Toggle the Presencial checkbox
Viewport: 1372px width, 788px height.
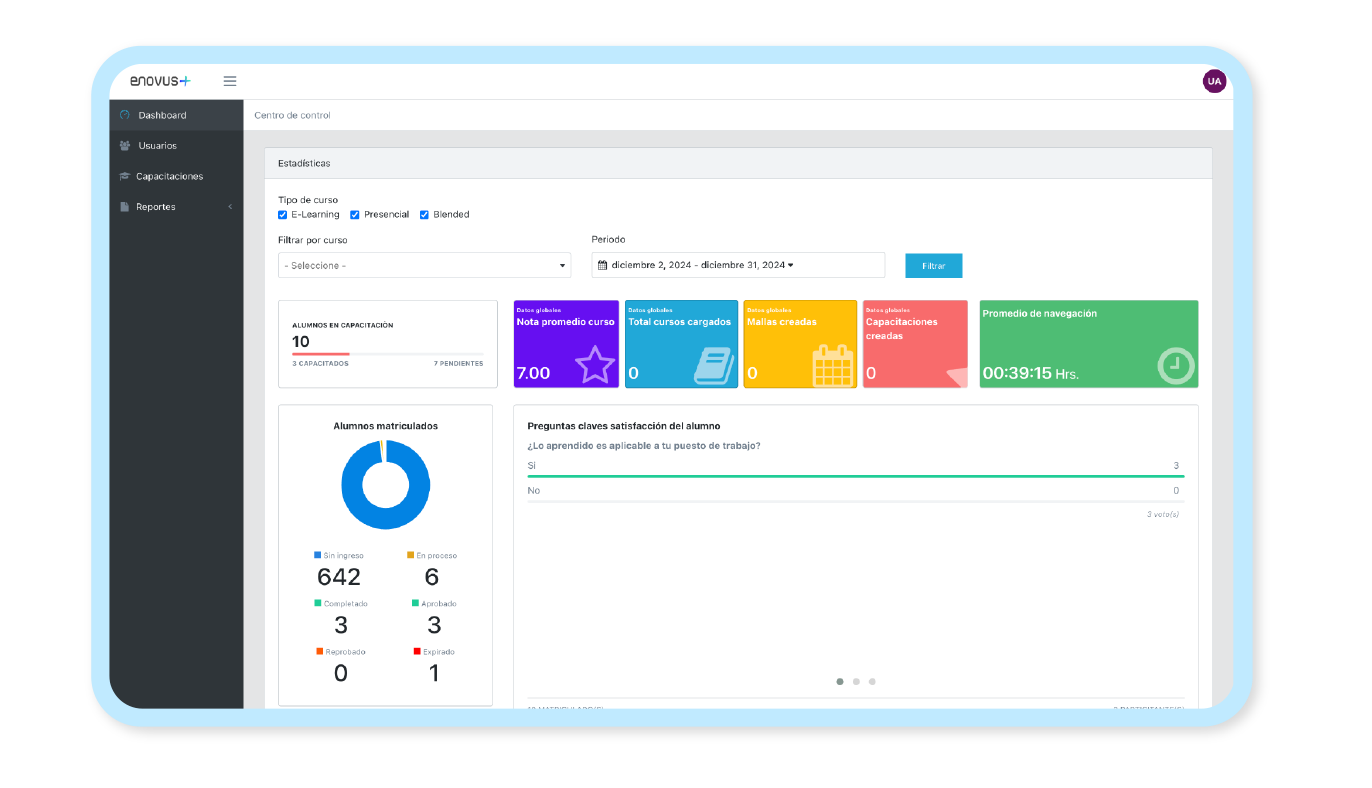[355, 215]
